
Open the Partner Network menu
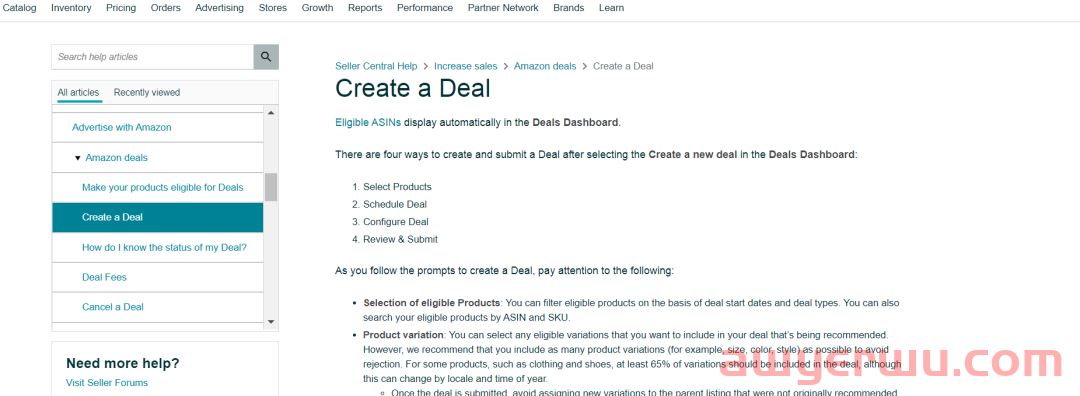[503, 8]
